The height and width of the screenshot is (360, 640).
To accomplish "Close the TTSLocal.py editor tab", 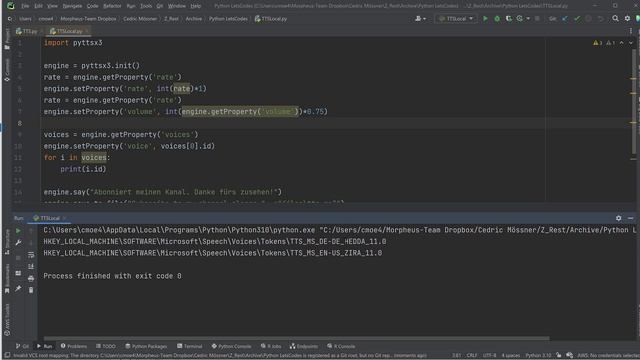I will tap(87, 31).
